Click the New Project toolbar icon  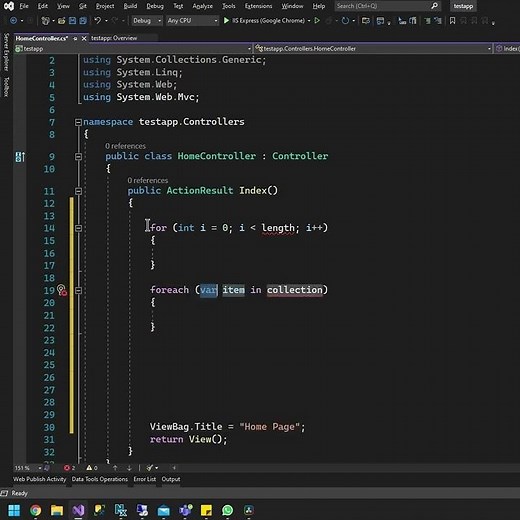(x=45, y=21)
